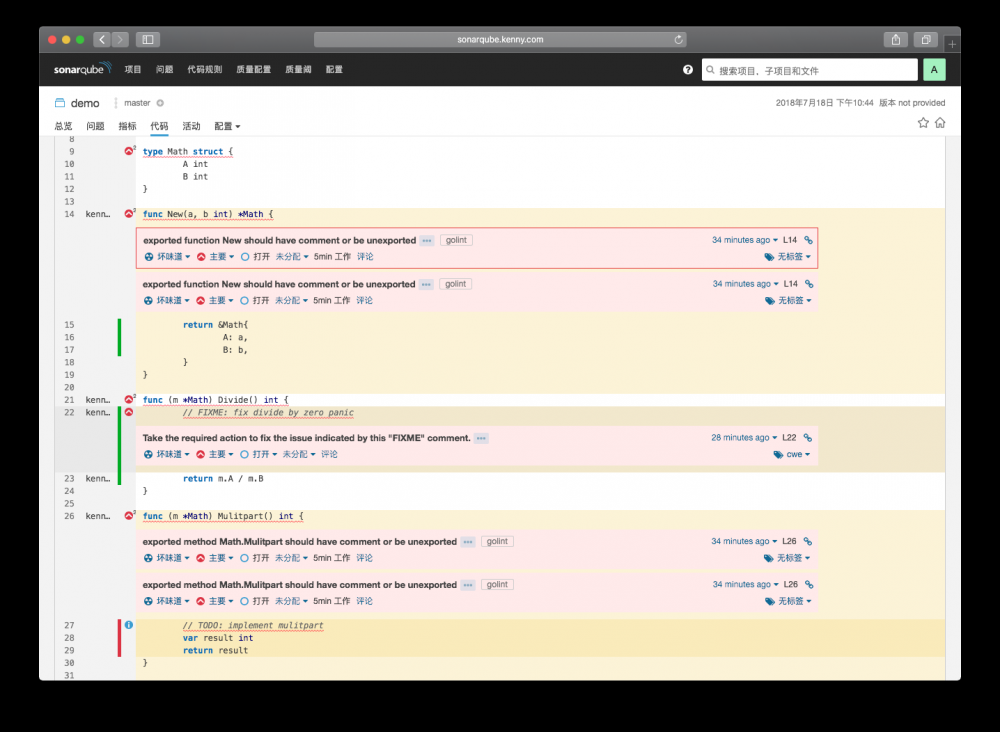Open the permalink icon for the L14 golint issue
Viewport: 1000px width, 732px height.
pos(808,240)
